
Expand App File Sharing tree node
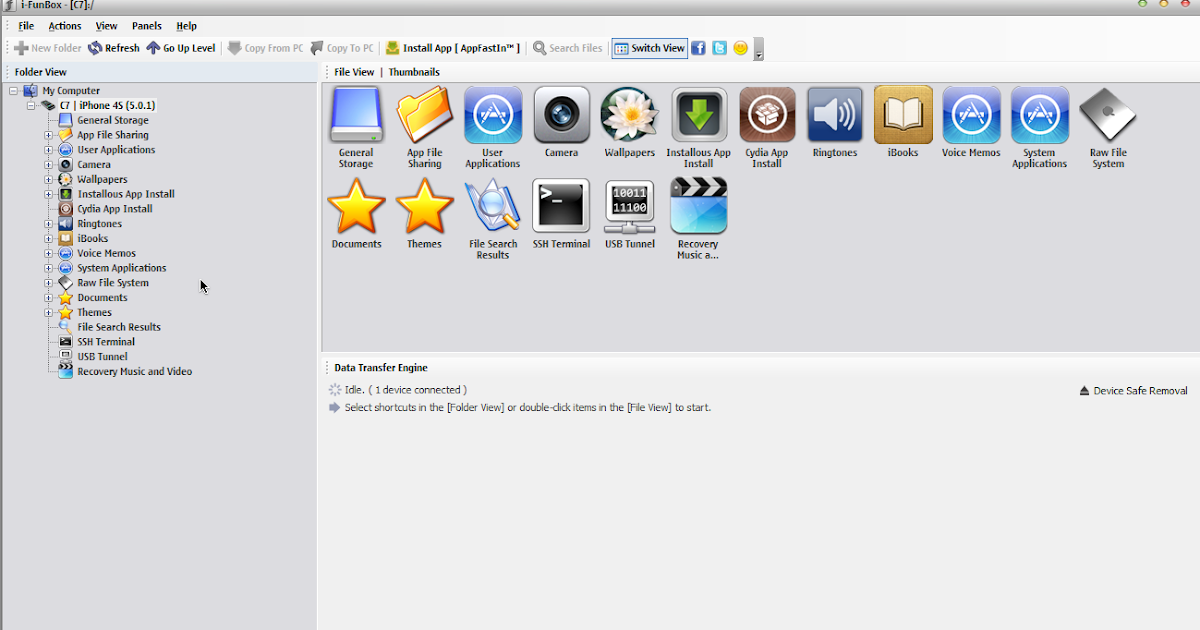[48, 135]
